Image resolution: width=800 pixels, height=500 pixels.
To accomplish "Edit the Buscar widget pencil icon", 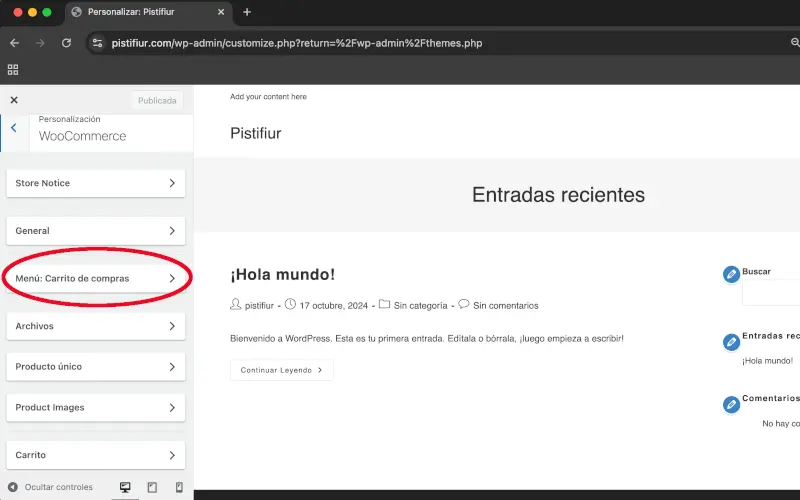I will 731,274.
